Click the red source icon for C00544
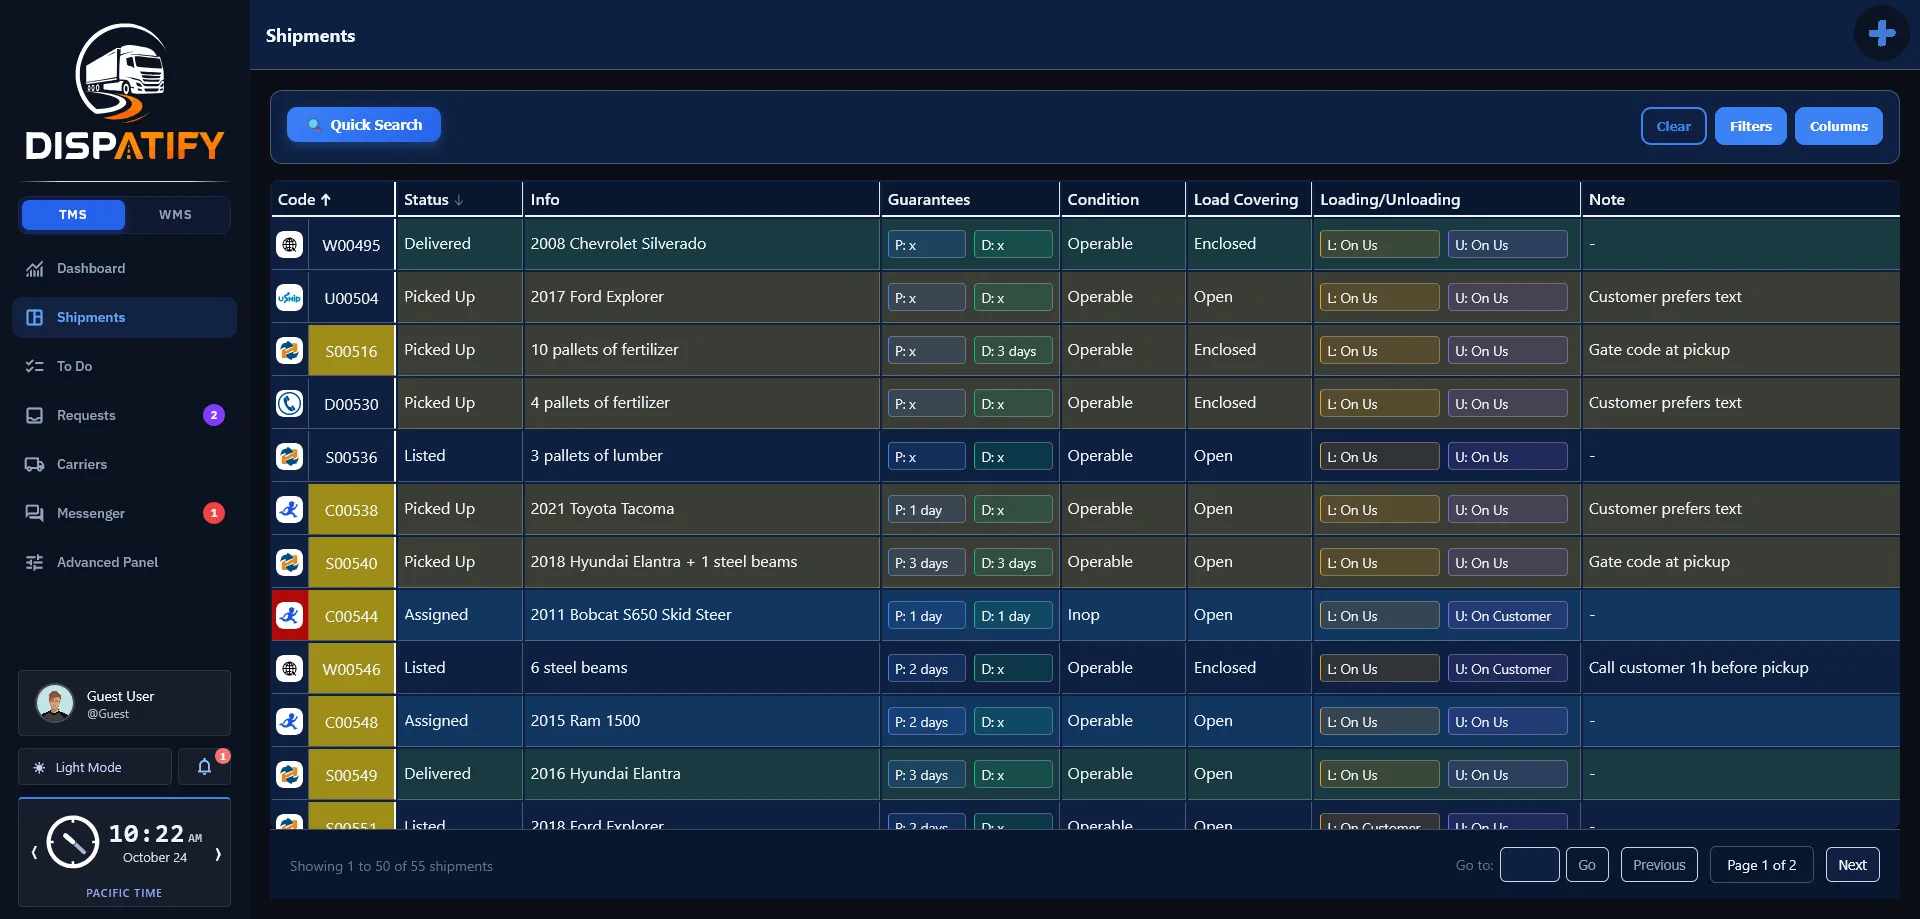Image resolution: width=1920 pixels, height=919 pixels. point(290,616)
